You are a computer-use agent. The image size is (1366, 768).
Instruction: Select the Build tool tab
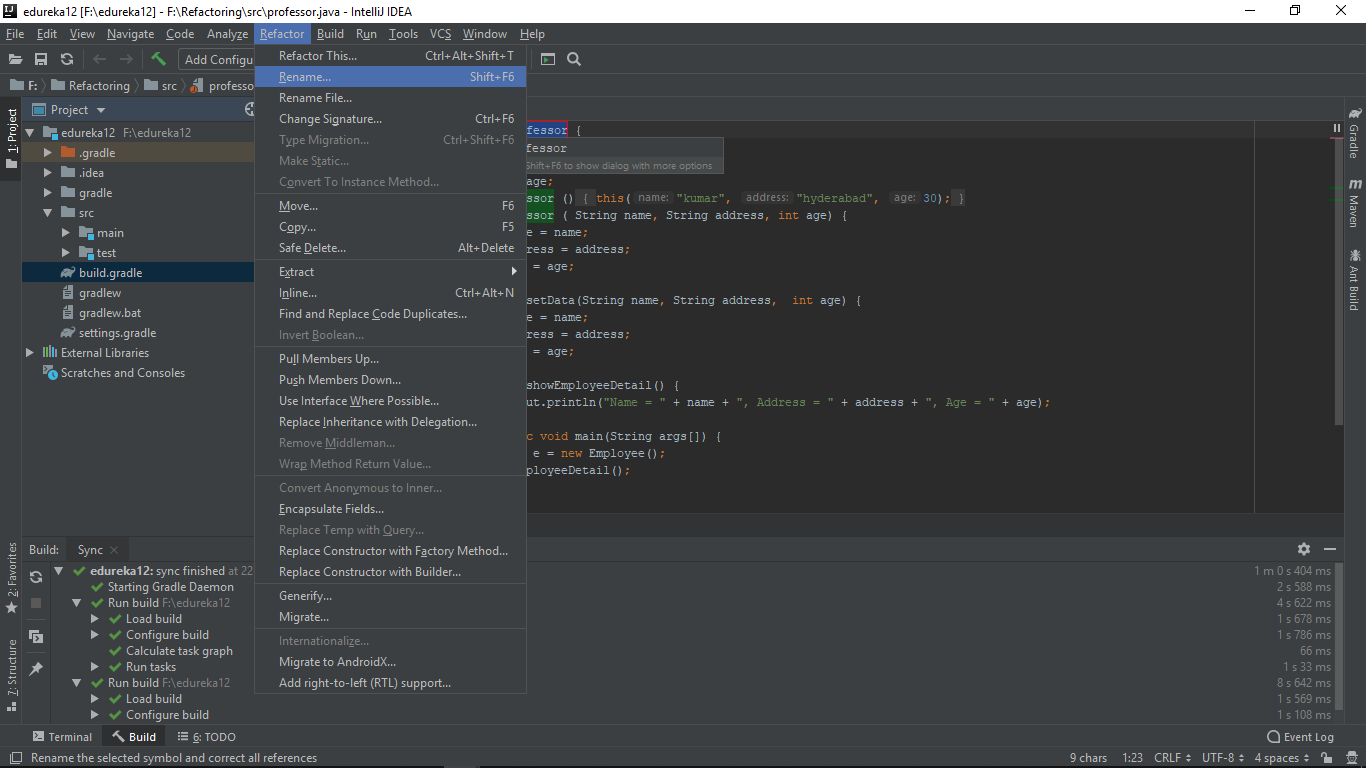(x=134, y=737)
